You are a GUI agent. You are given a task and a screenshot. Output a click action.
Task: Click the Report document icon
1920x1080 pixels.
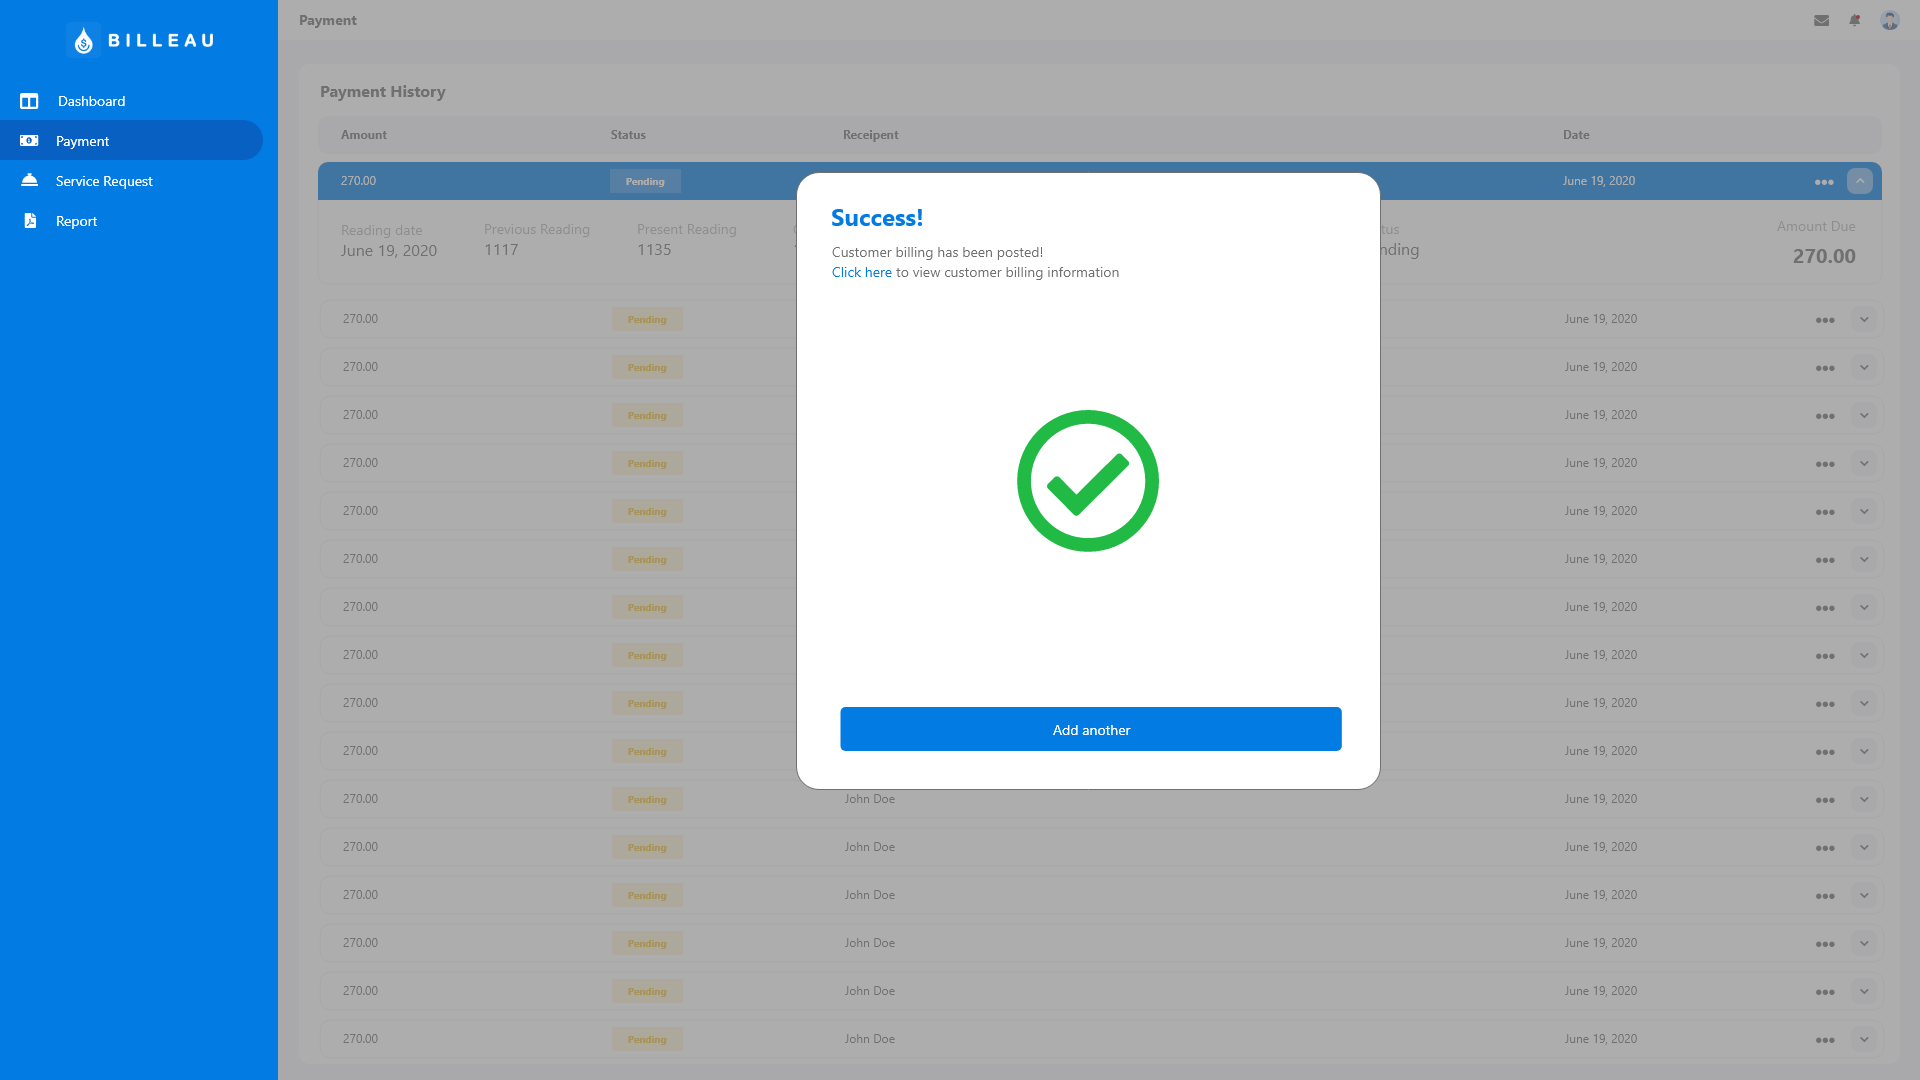(30, 221)
